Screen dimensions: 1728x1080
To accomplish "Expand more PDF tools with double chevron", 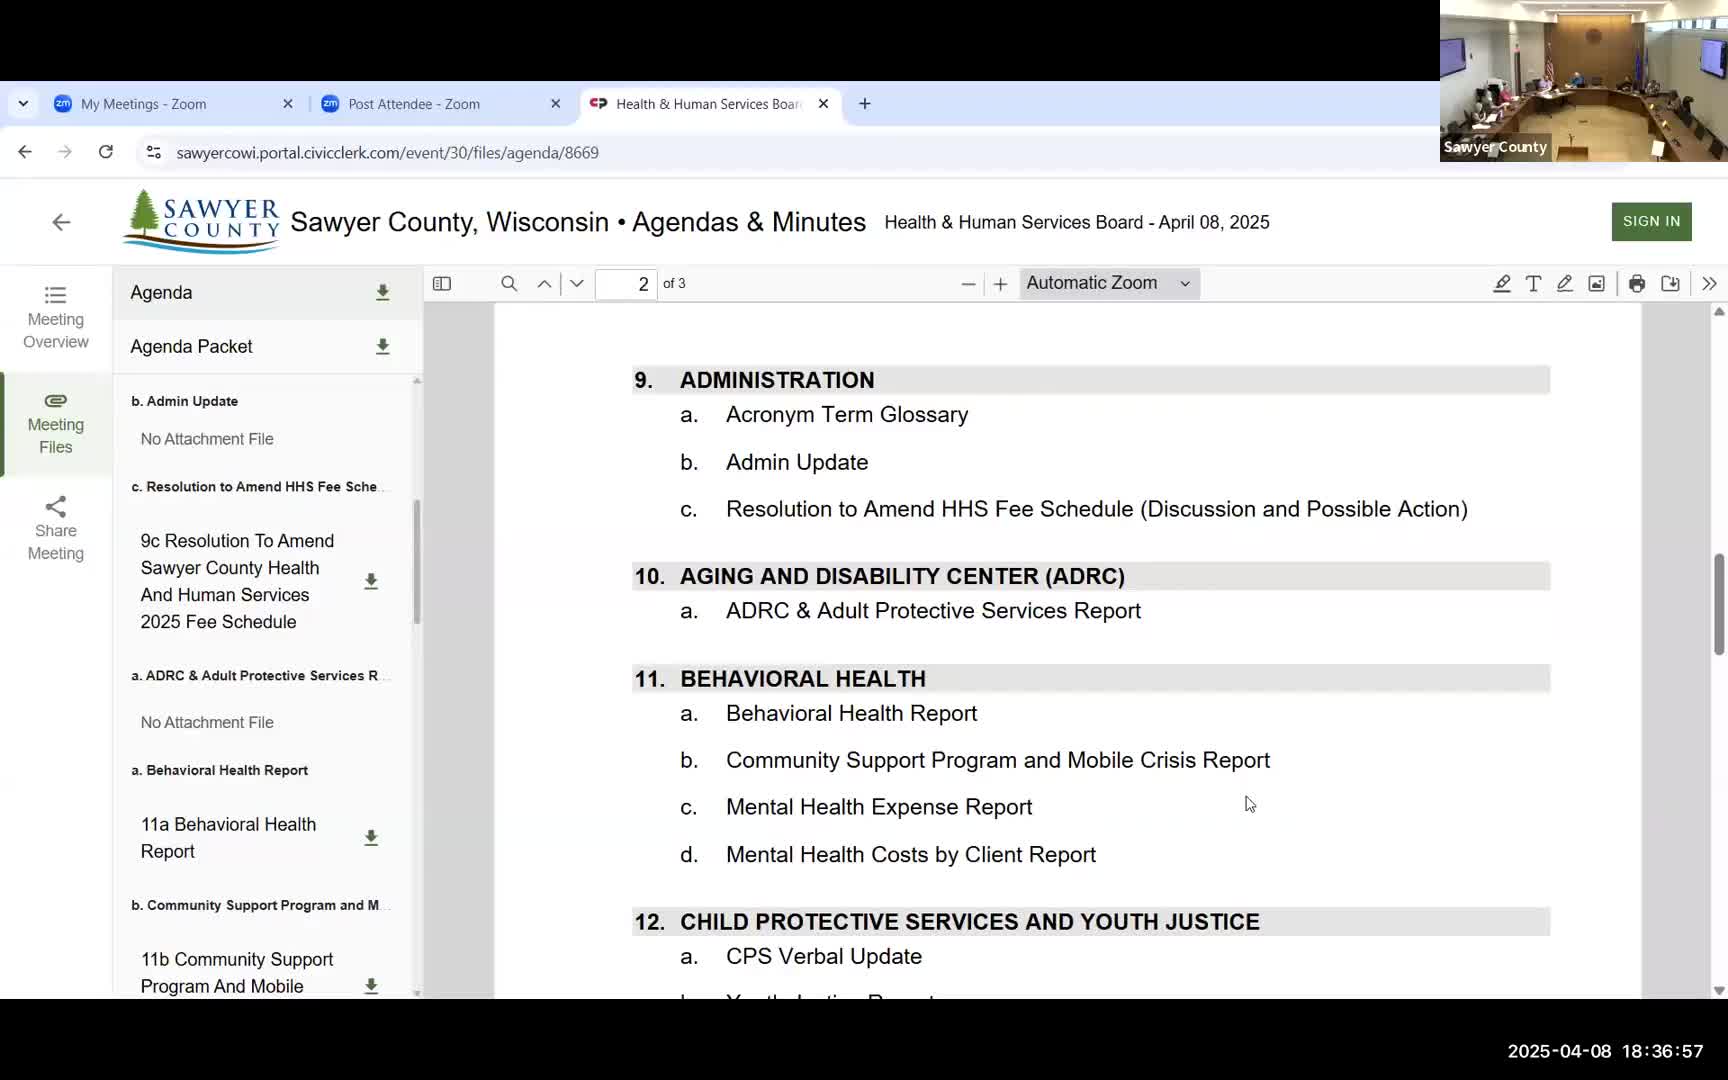I will coord(1708,284).
